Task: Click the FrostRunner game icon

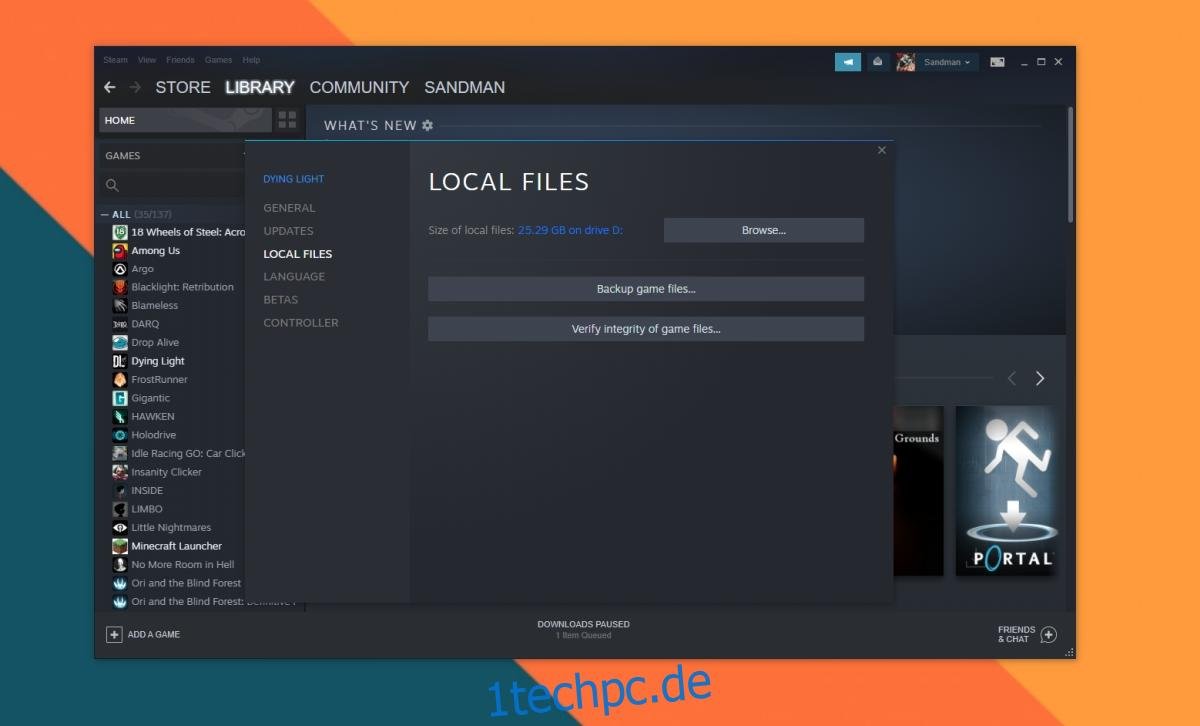Action: (x=120, y=380)
